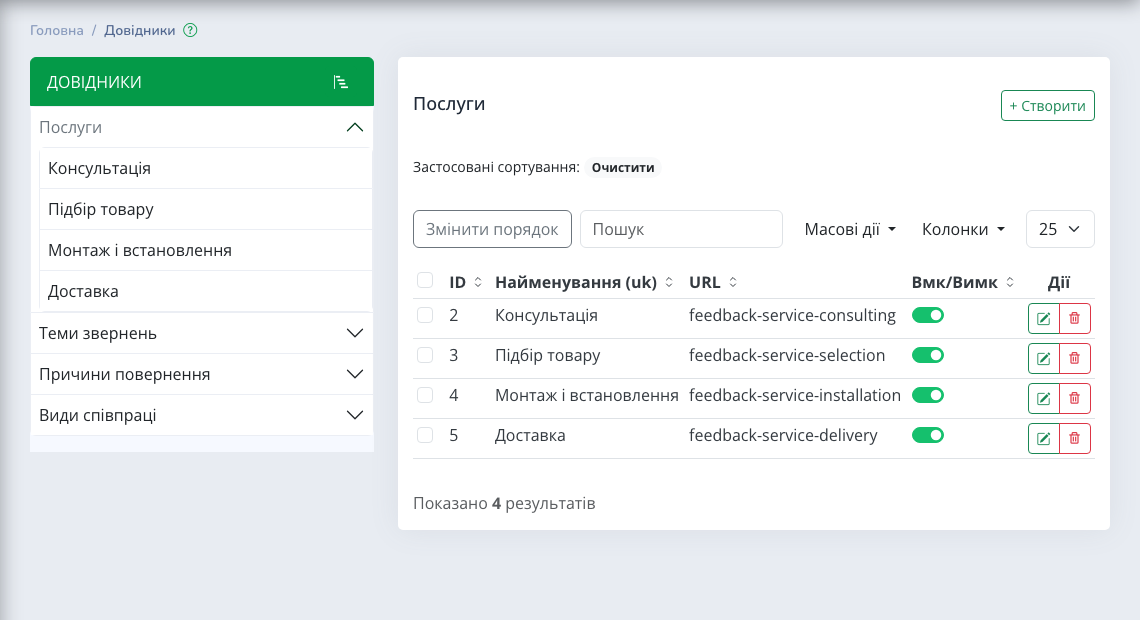This screenshot has height=620, width=1140.
Task: Select Монтаж і встановлення in the sidebar
Action: [x=206, y=250]
